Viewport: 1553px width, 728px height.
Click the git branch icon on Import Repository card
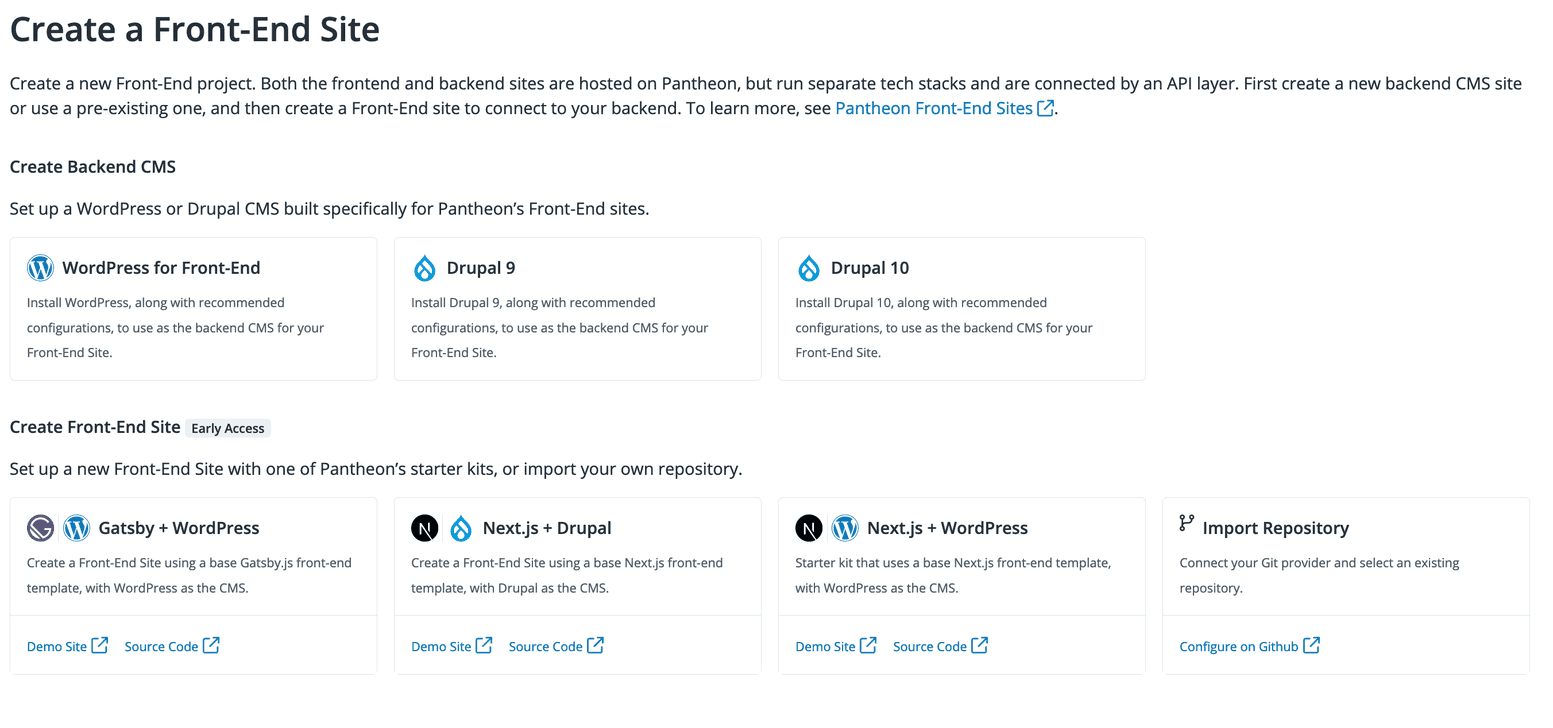pyautogui.click(x=1188, y=527)
